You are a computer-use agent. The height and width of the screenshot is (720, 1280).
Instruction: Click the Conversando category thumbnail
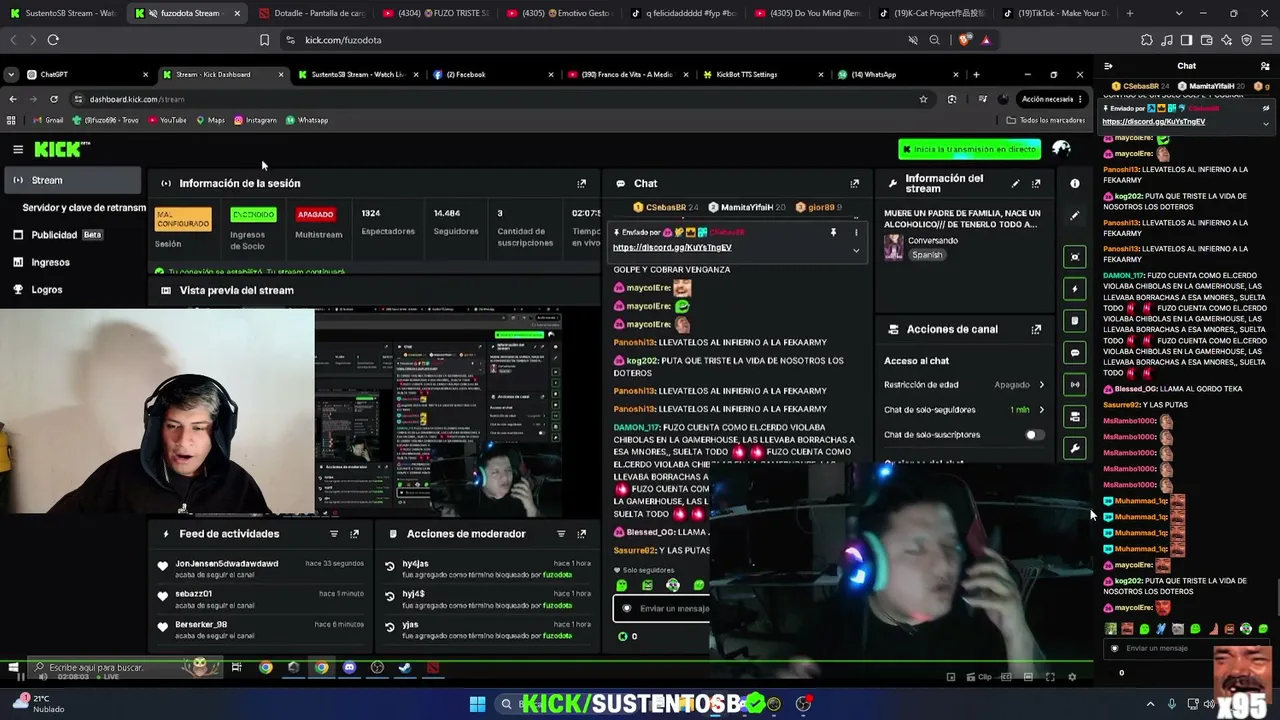coord(894,247)
